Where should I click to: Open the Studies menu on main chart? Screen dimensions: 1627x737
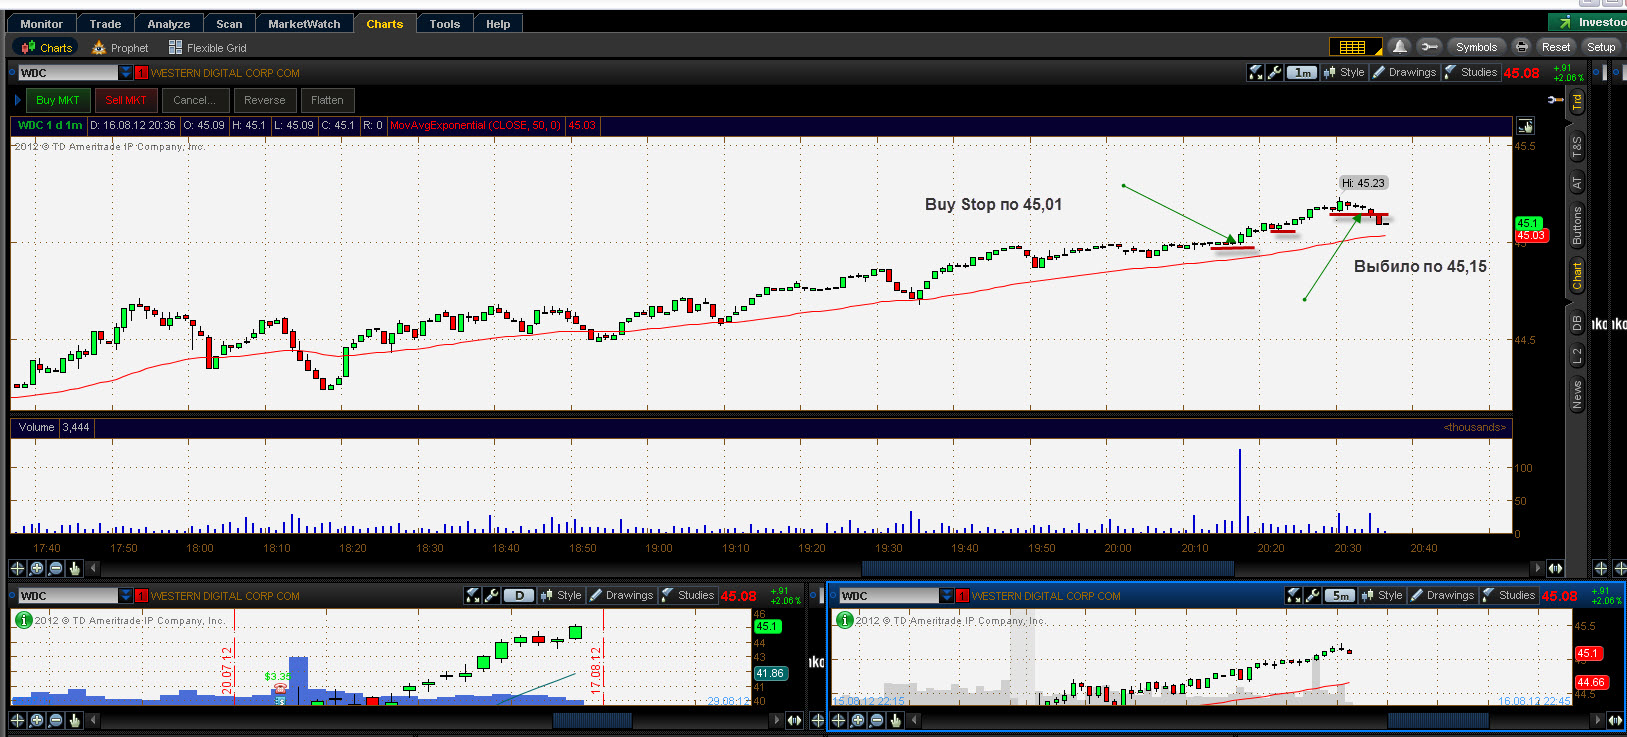coord(1471,72)
